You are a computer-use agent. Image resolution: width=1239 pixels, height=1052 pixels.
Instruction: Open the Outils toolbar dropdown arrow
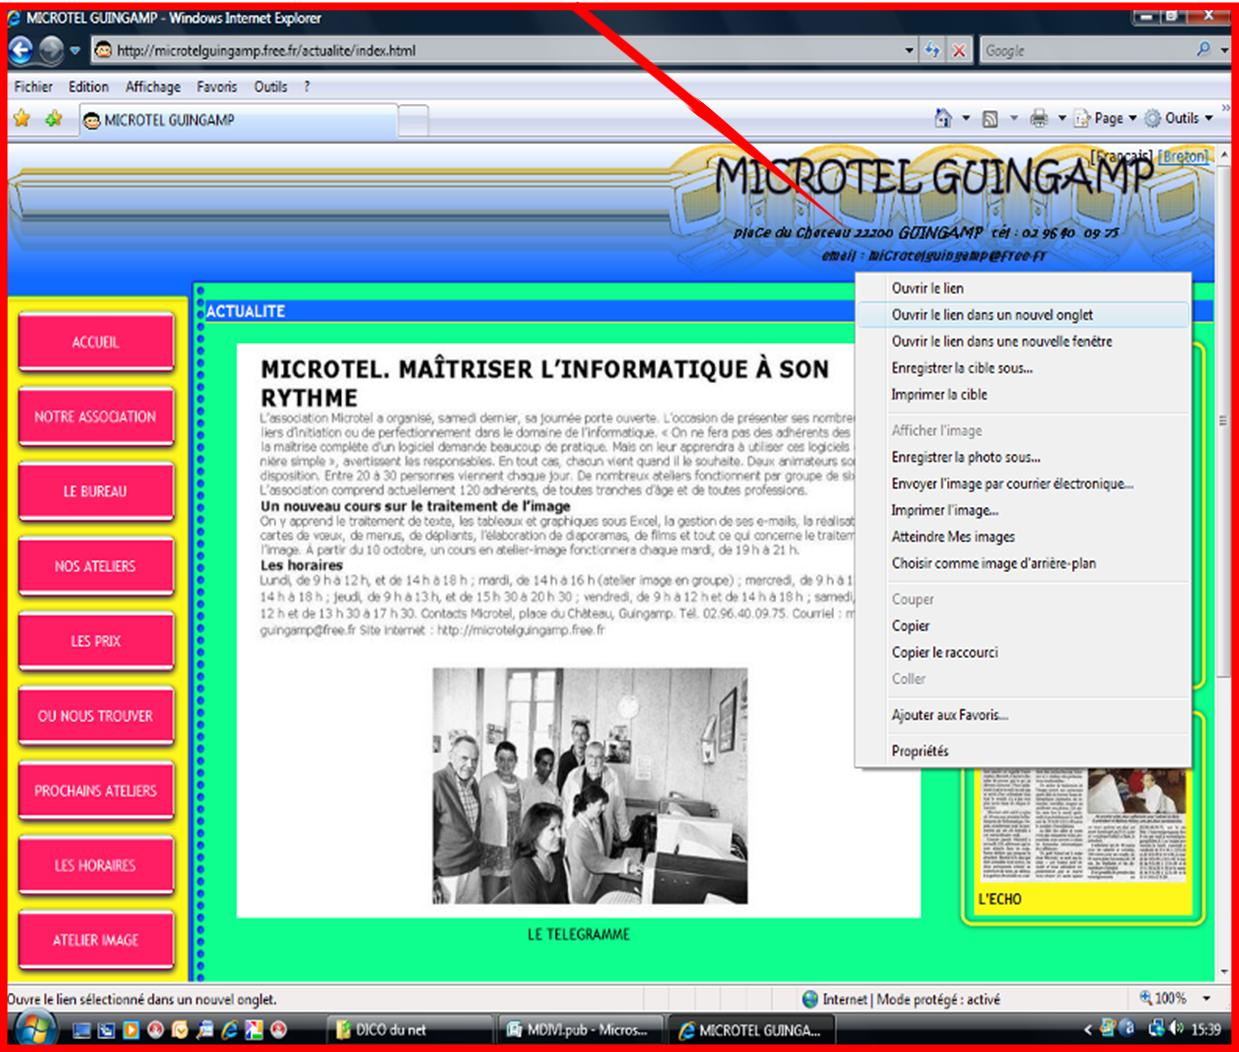pos(1209,119)
